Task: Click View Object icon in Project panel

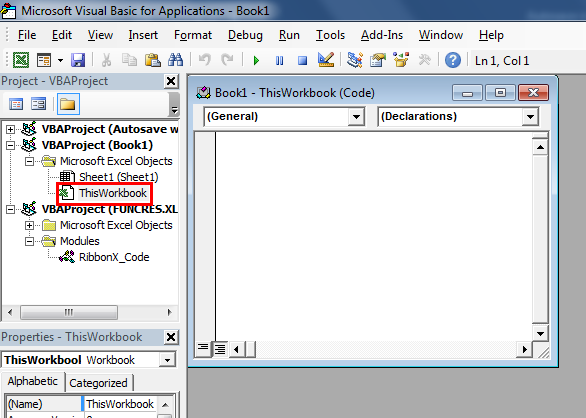Action: point(38,104)
